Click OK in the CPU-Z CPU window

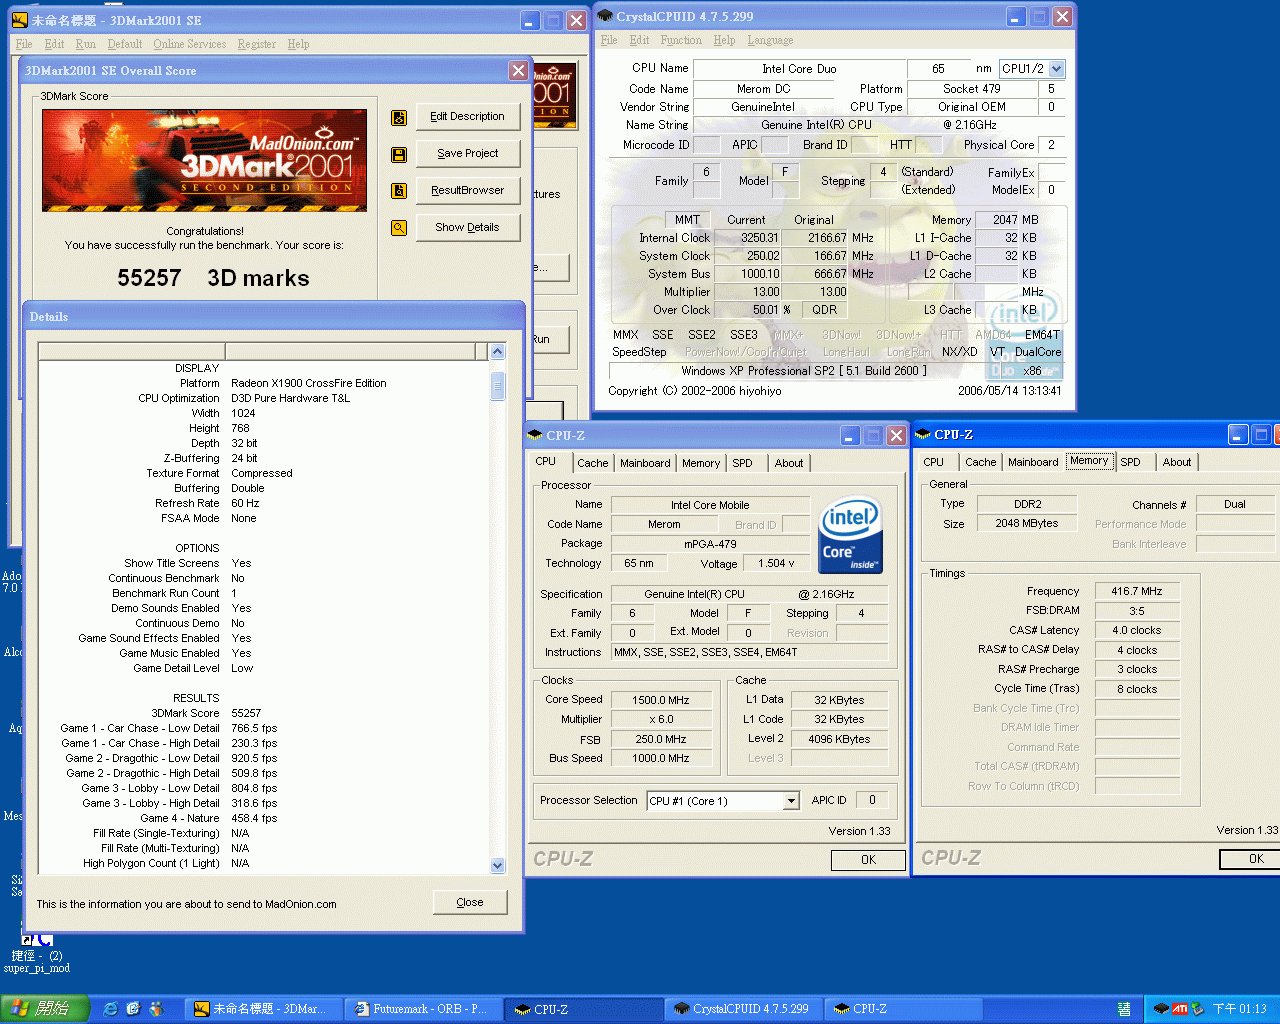coord(868,860)
